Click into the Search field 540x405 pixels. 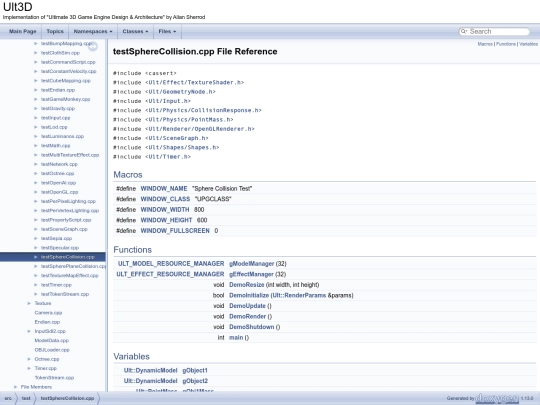(x=498, y=31)
